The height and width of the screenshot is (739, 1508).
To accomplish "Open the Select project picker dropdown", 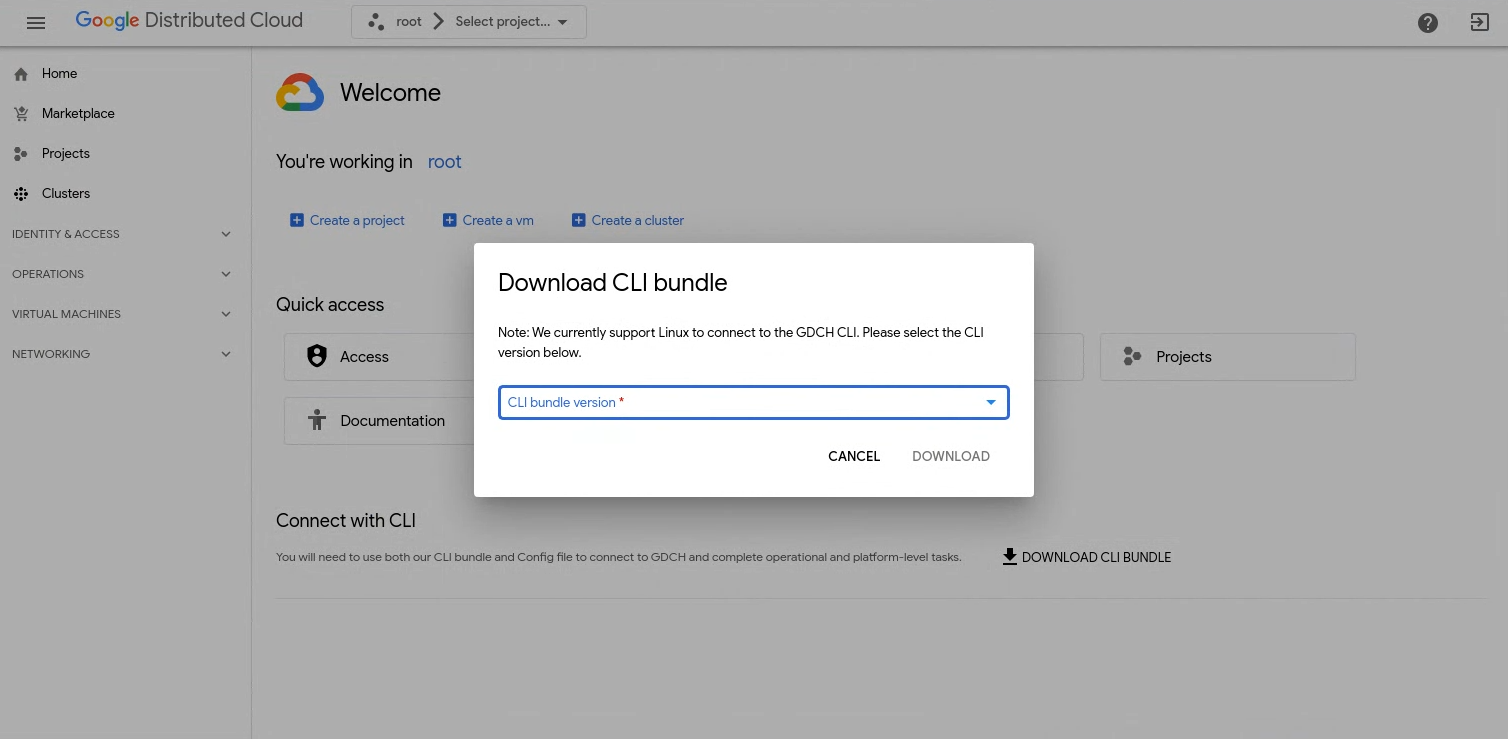I will coord(511,22).
